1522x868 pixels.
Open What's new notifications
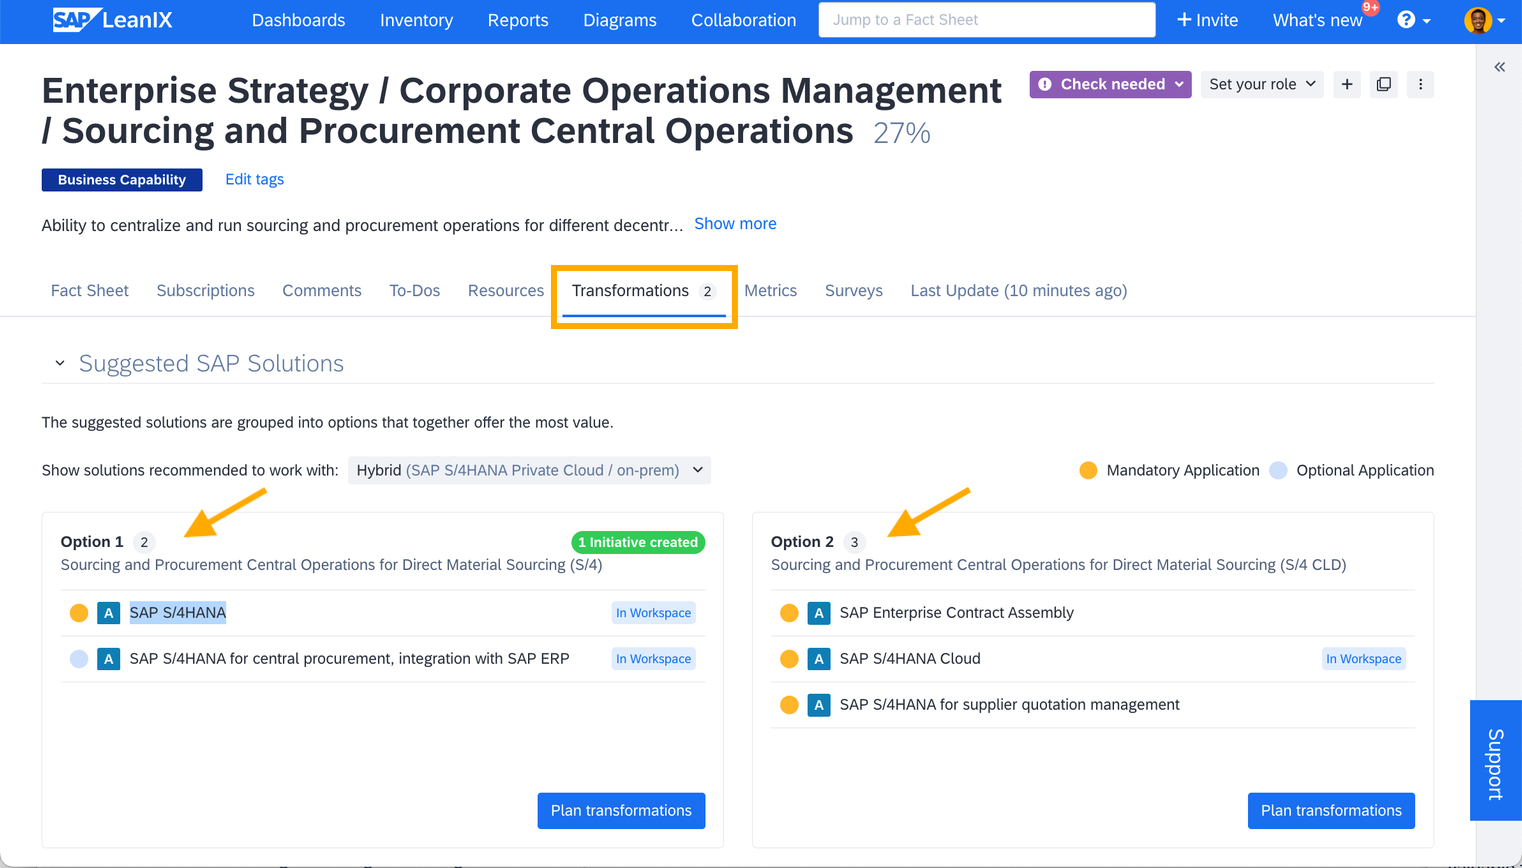point(1317,20)
